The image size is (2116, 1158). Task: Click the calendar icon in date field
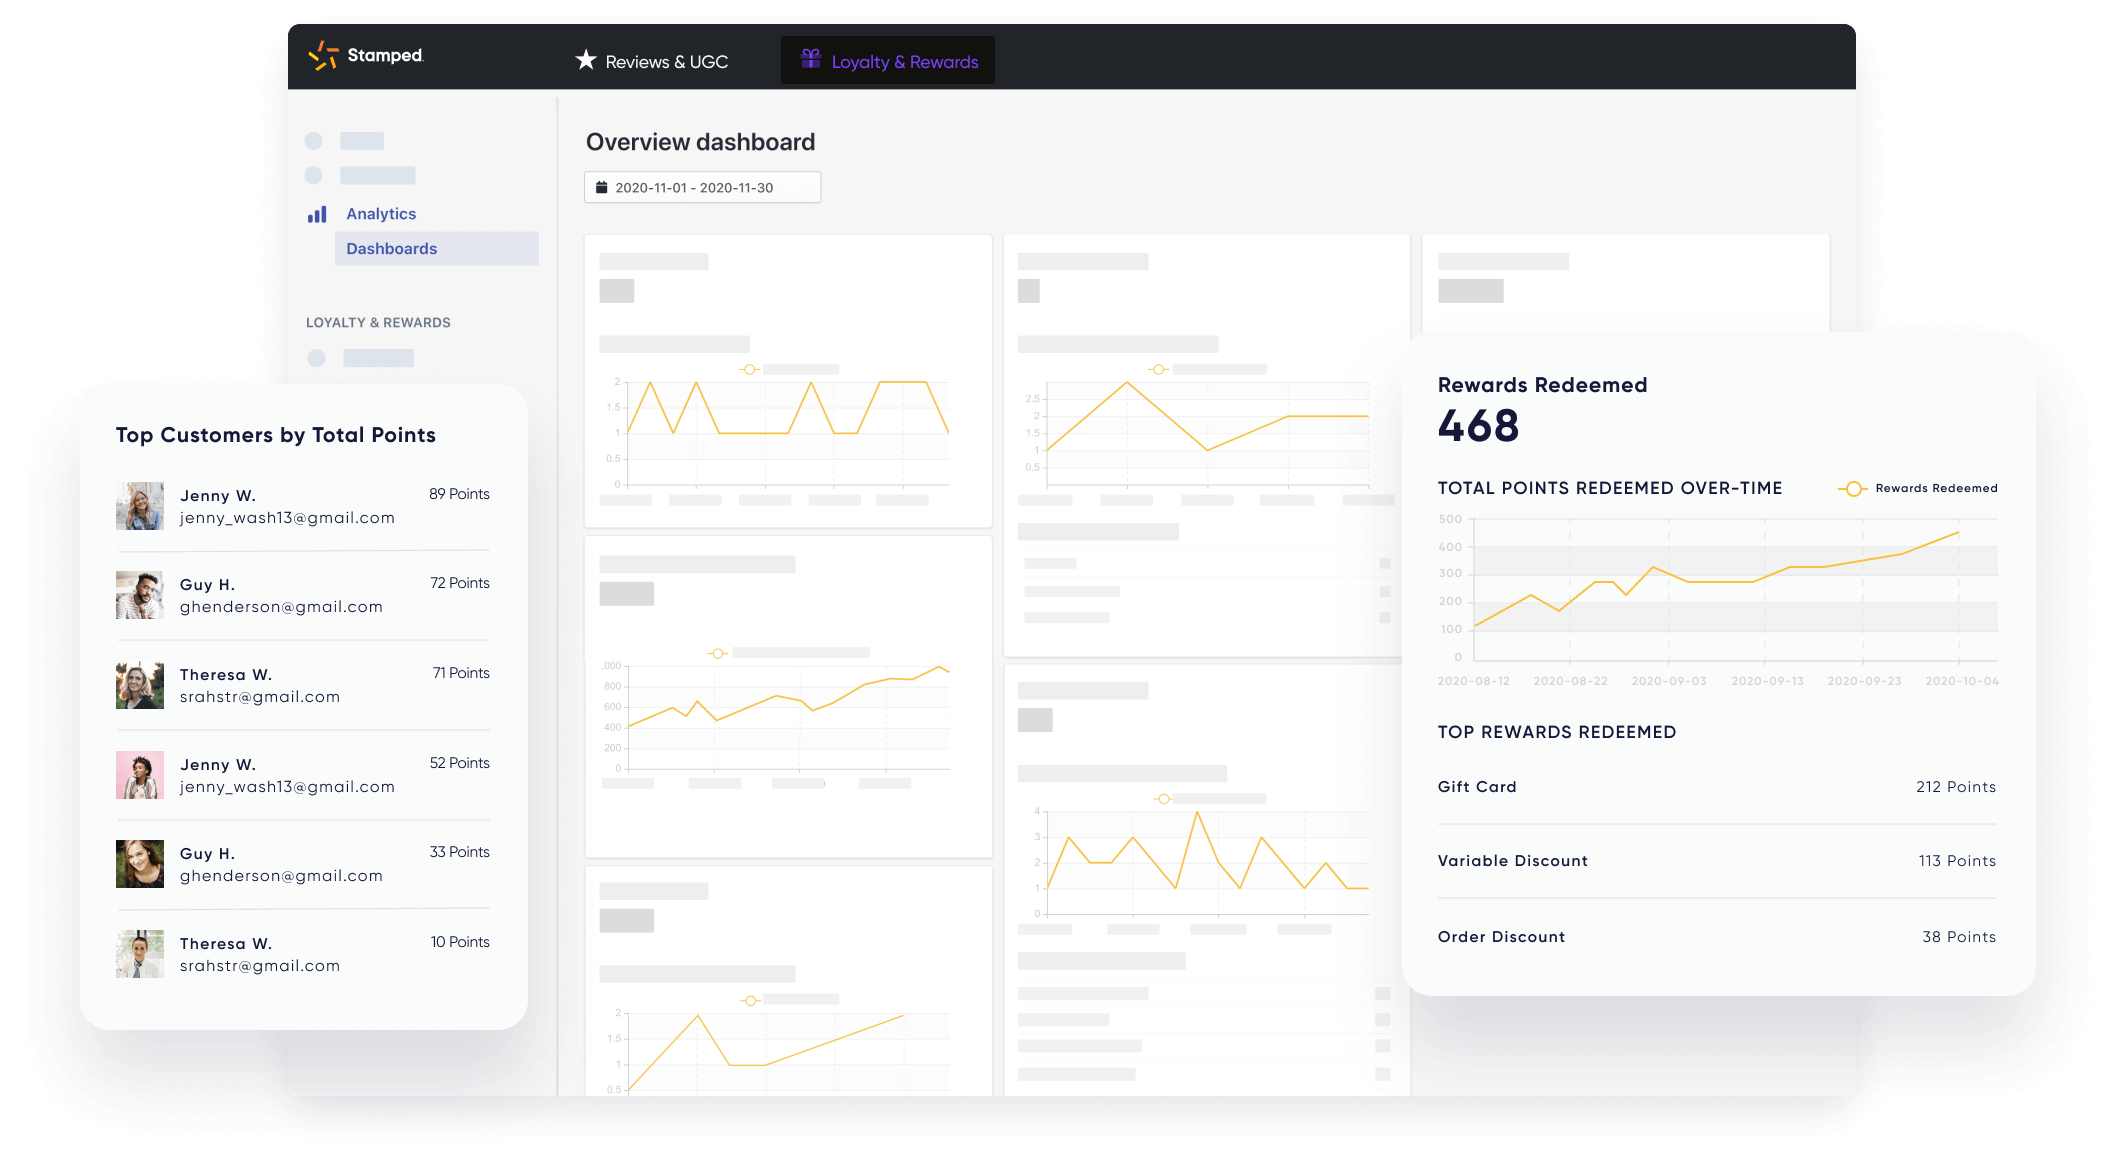[x=602, y=187]
